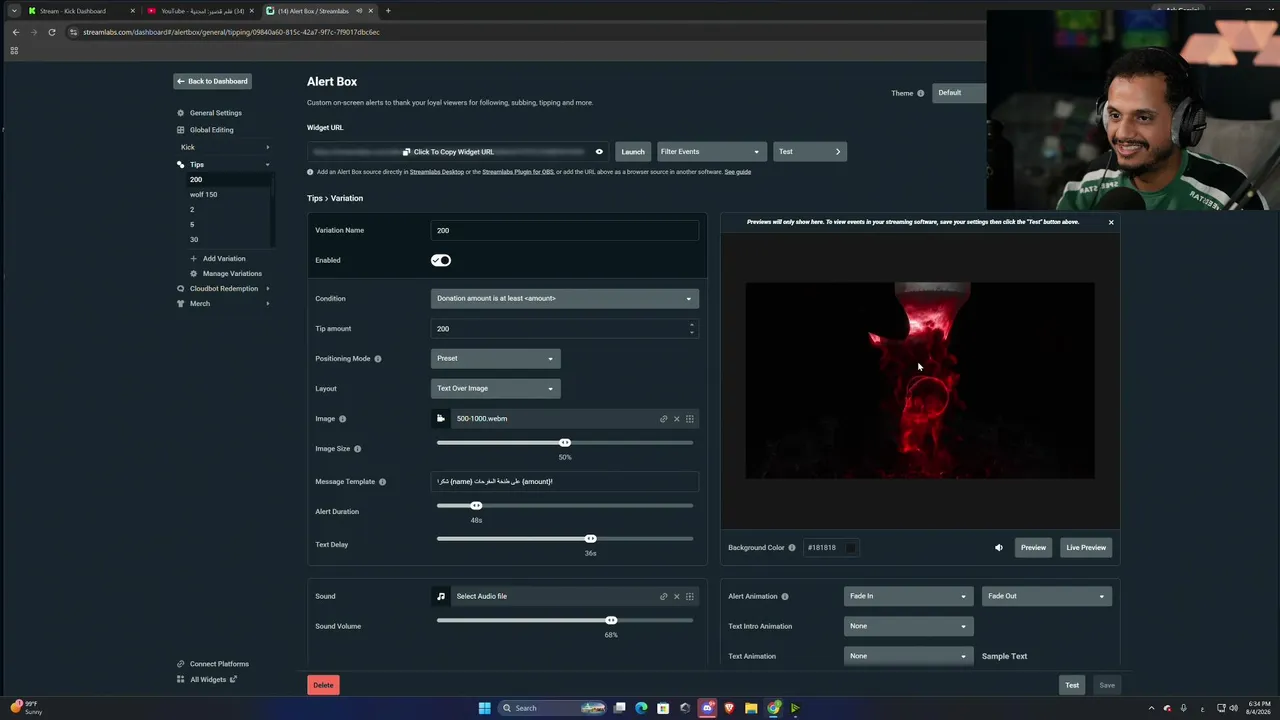Click Back to Dashboard button
This screenshot has width=1280, height=720.
(212, 81)
